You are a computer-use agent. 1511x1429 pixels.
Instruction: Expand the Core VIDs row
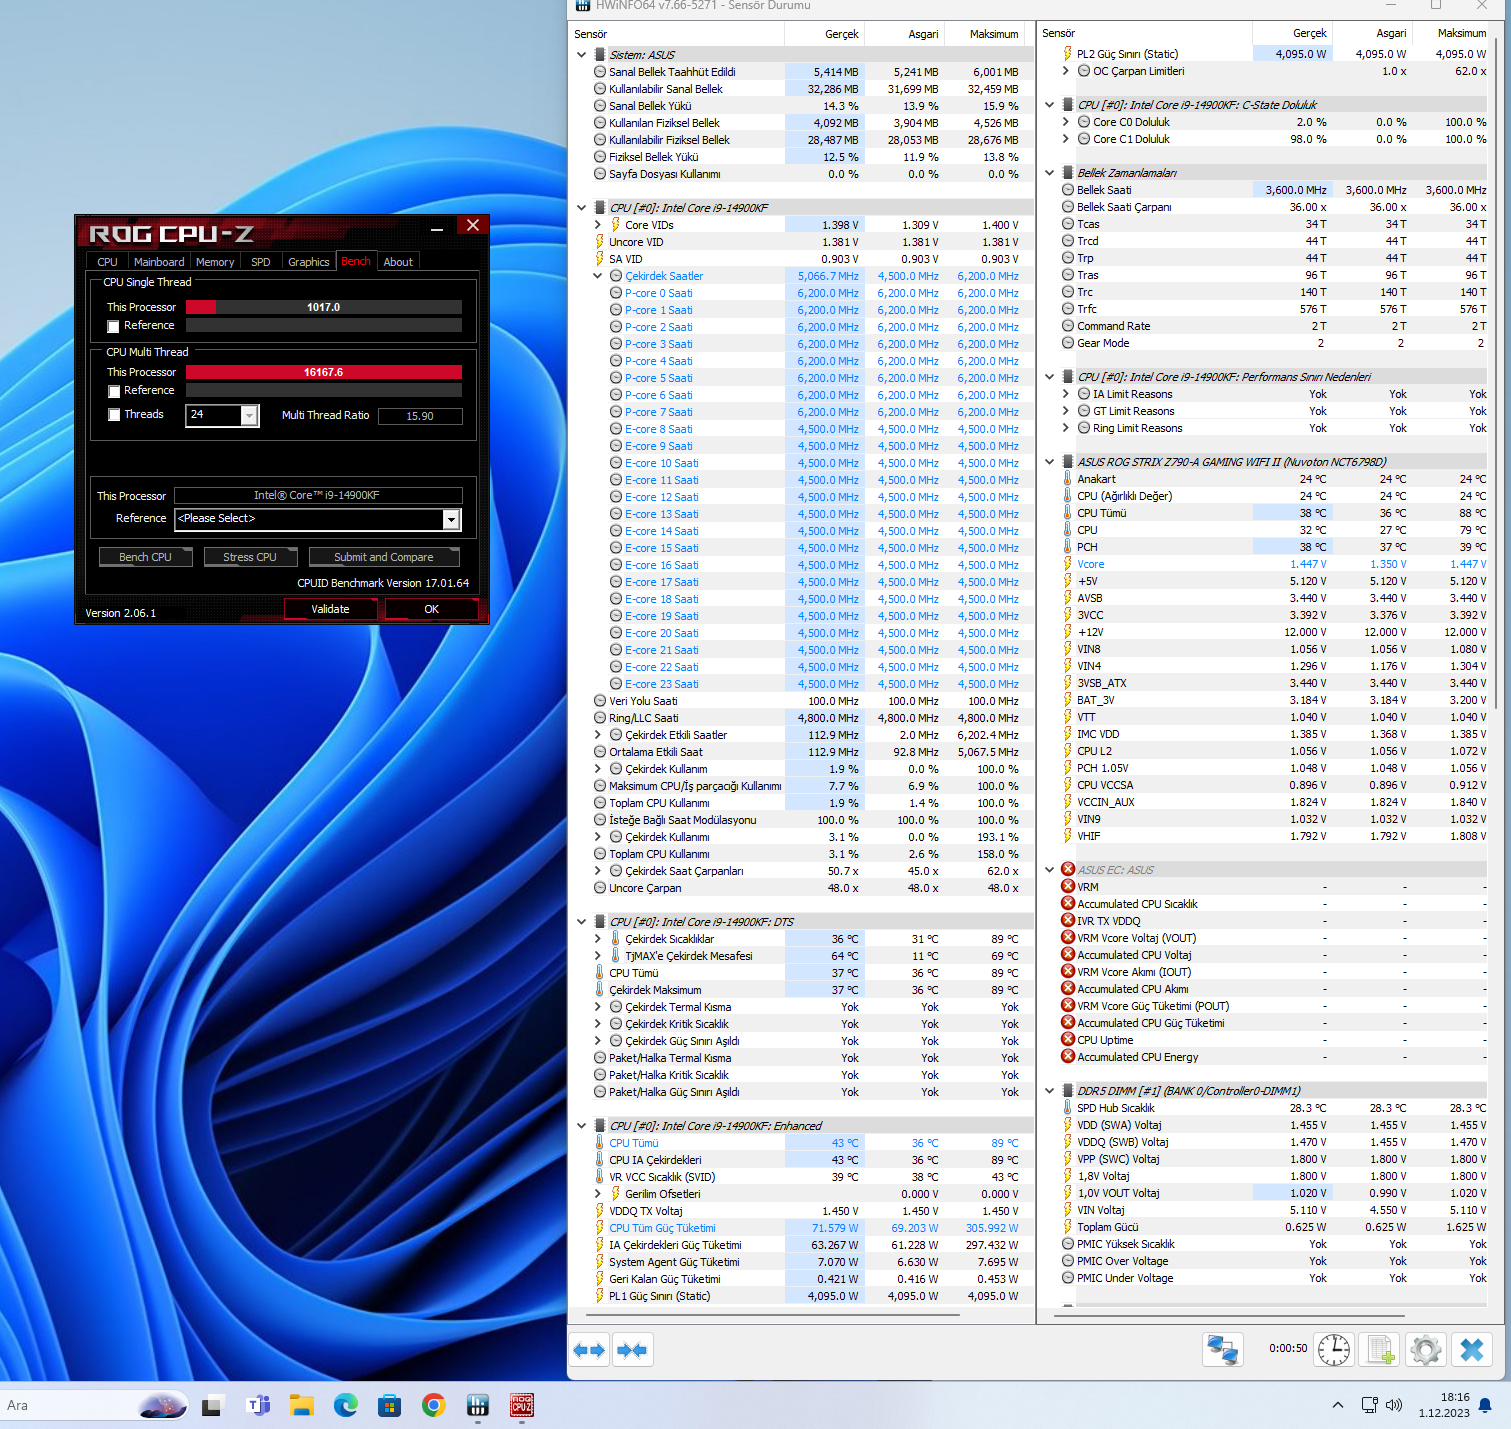click(x=598, y=225)
